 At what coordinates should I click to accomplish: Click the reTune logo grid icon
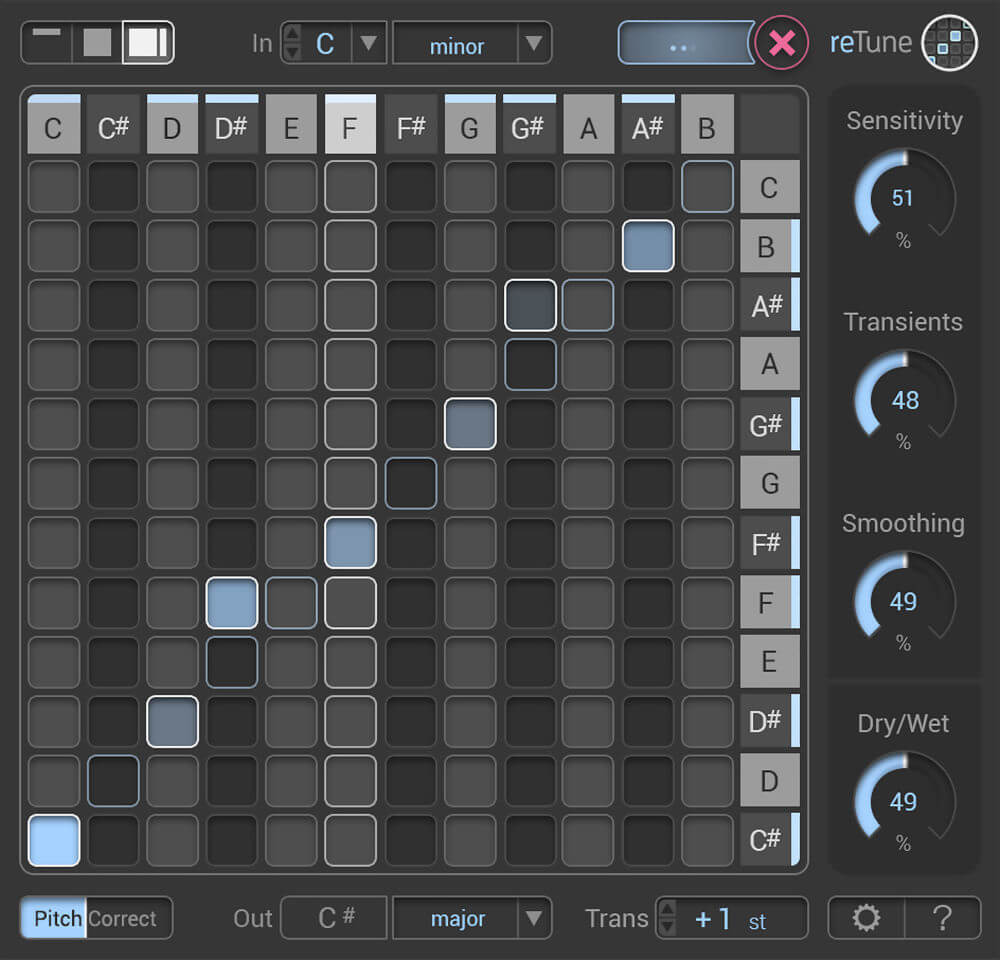click(x=949, y=43)
